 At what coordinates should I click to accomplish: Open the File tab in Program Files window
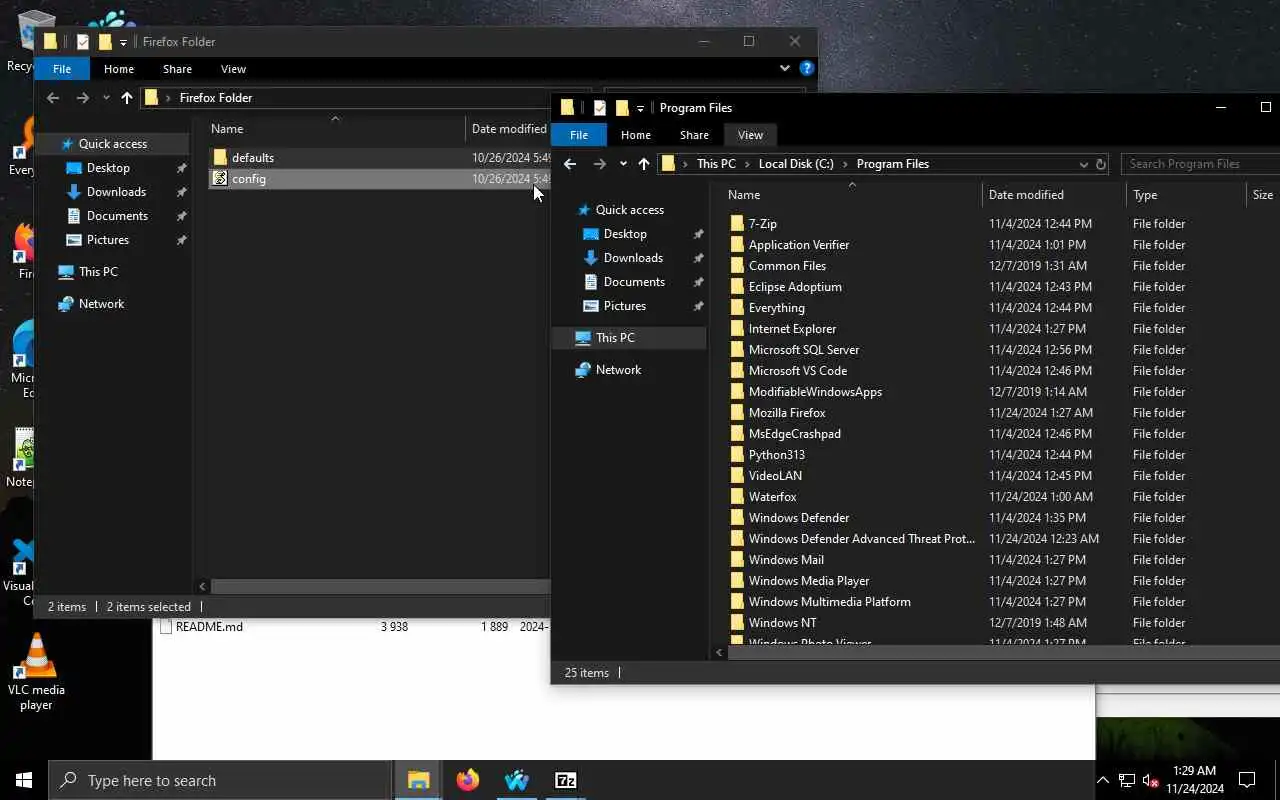[x=579, y=135]
